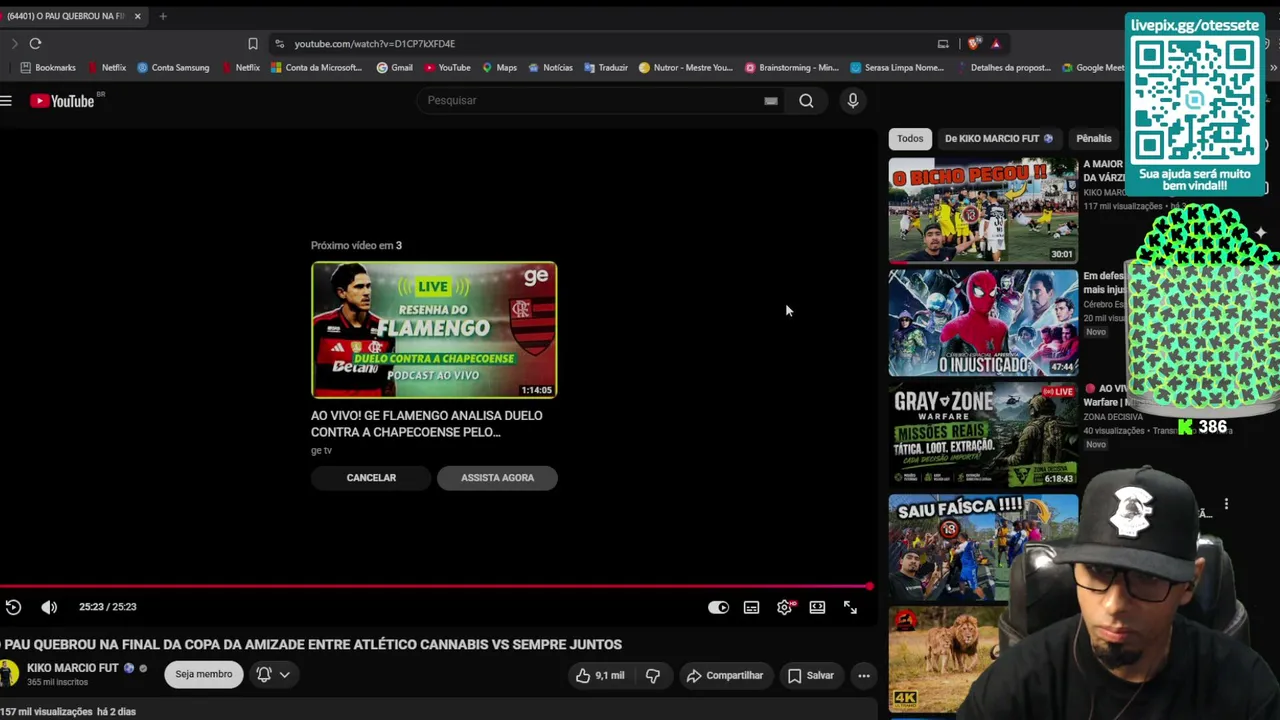
Task: Open the Brainstorming bookmark
Action: [792, 68]
